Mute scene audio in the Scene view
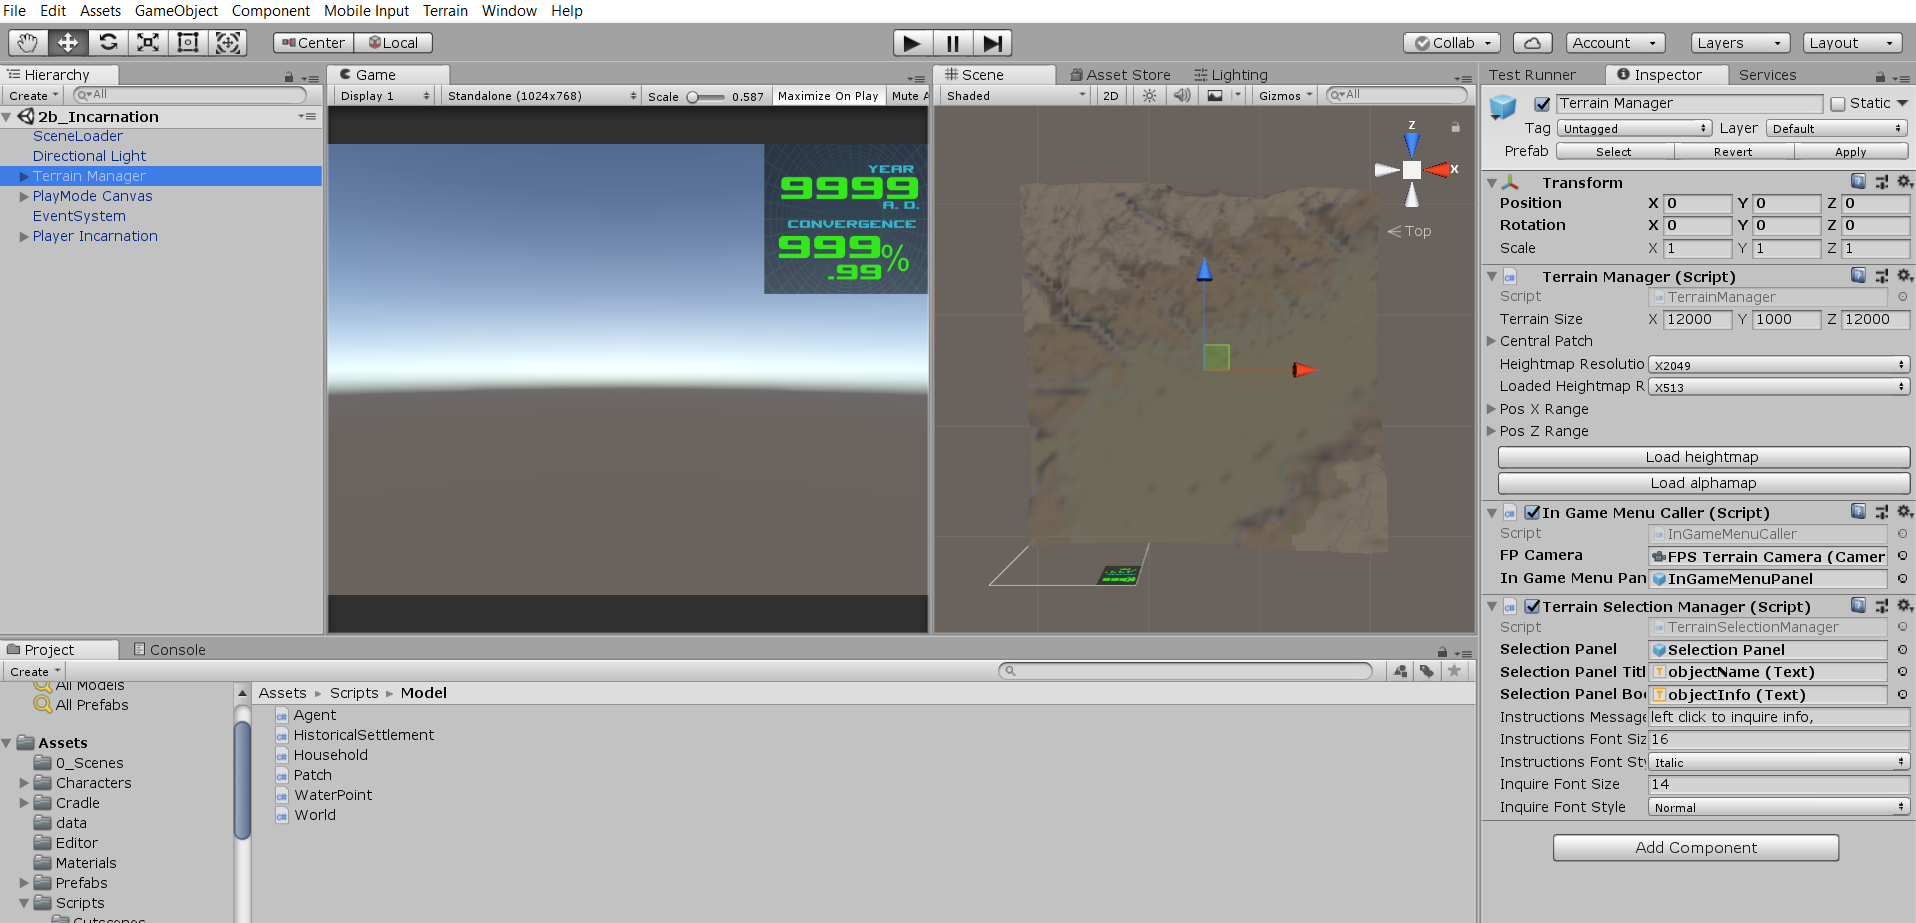 [x=1182, y=95]
